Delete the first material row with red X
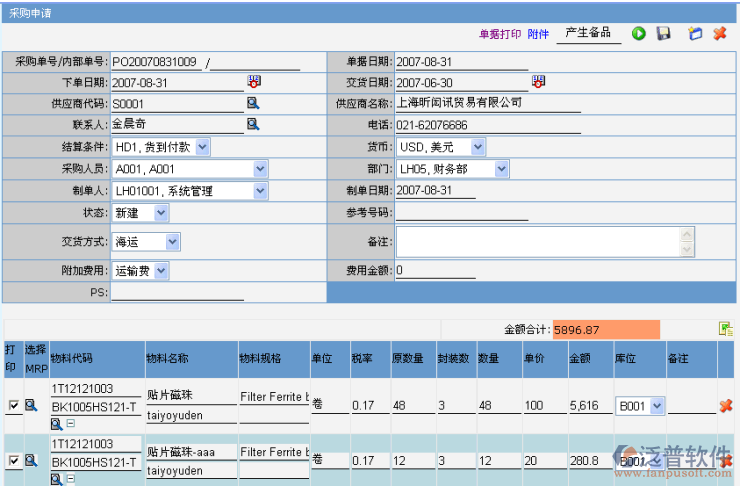The width and height of the screenshot is (742, 489). [726, 406]
